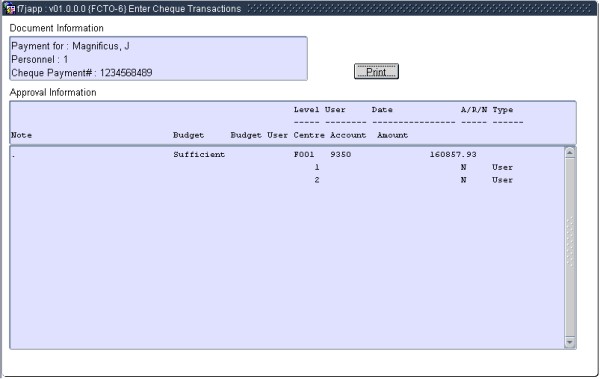Click the 'A/R/N' column header
Screen dimensions: 600x379
474,110
